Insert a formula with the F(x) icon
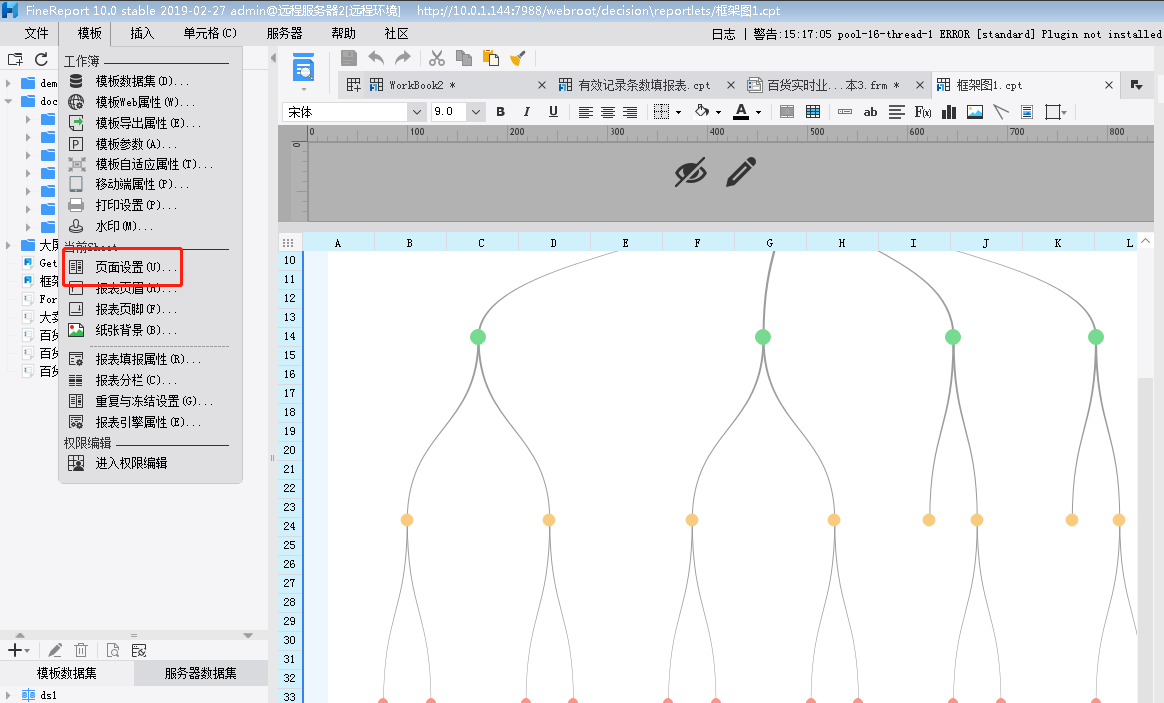 tap(923, 112)
